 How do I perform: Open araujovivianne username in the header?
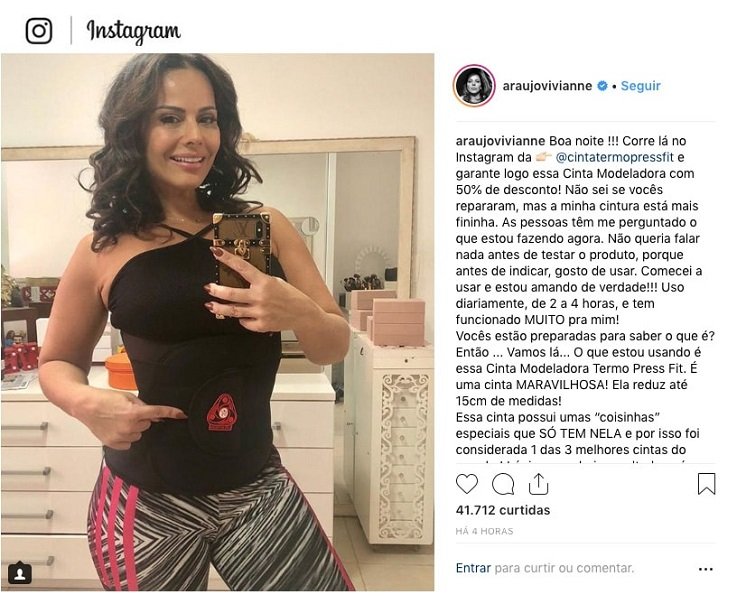pos(547,86)
